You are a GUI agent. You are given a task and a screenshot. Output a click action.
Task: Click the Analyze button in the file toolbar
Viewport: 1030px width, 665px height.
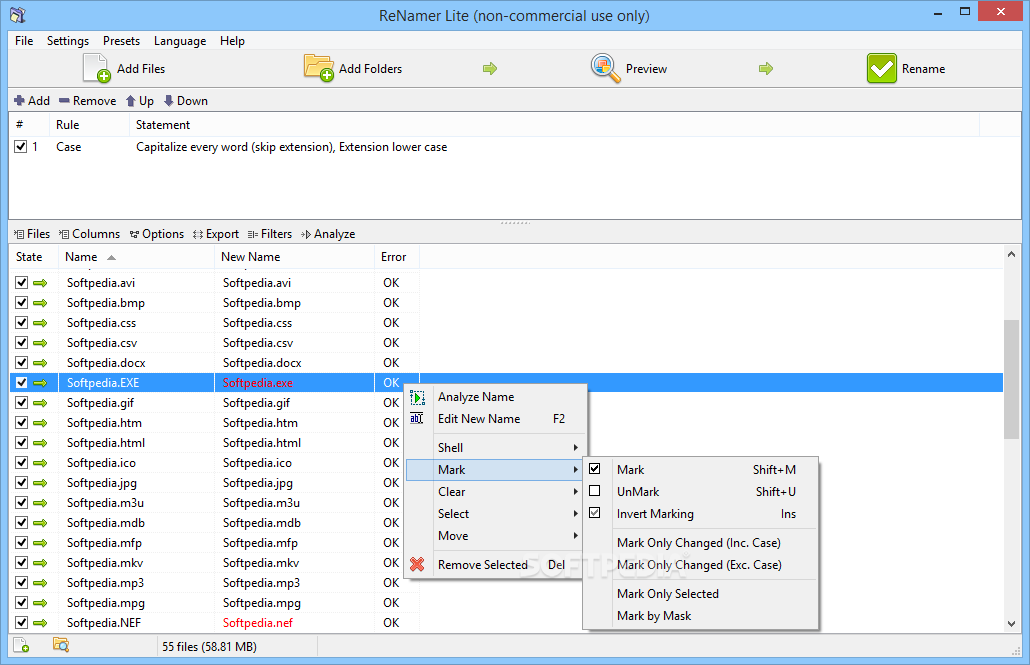click(x=328, y=234)
